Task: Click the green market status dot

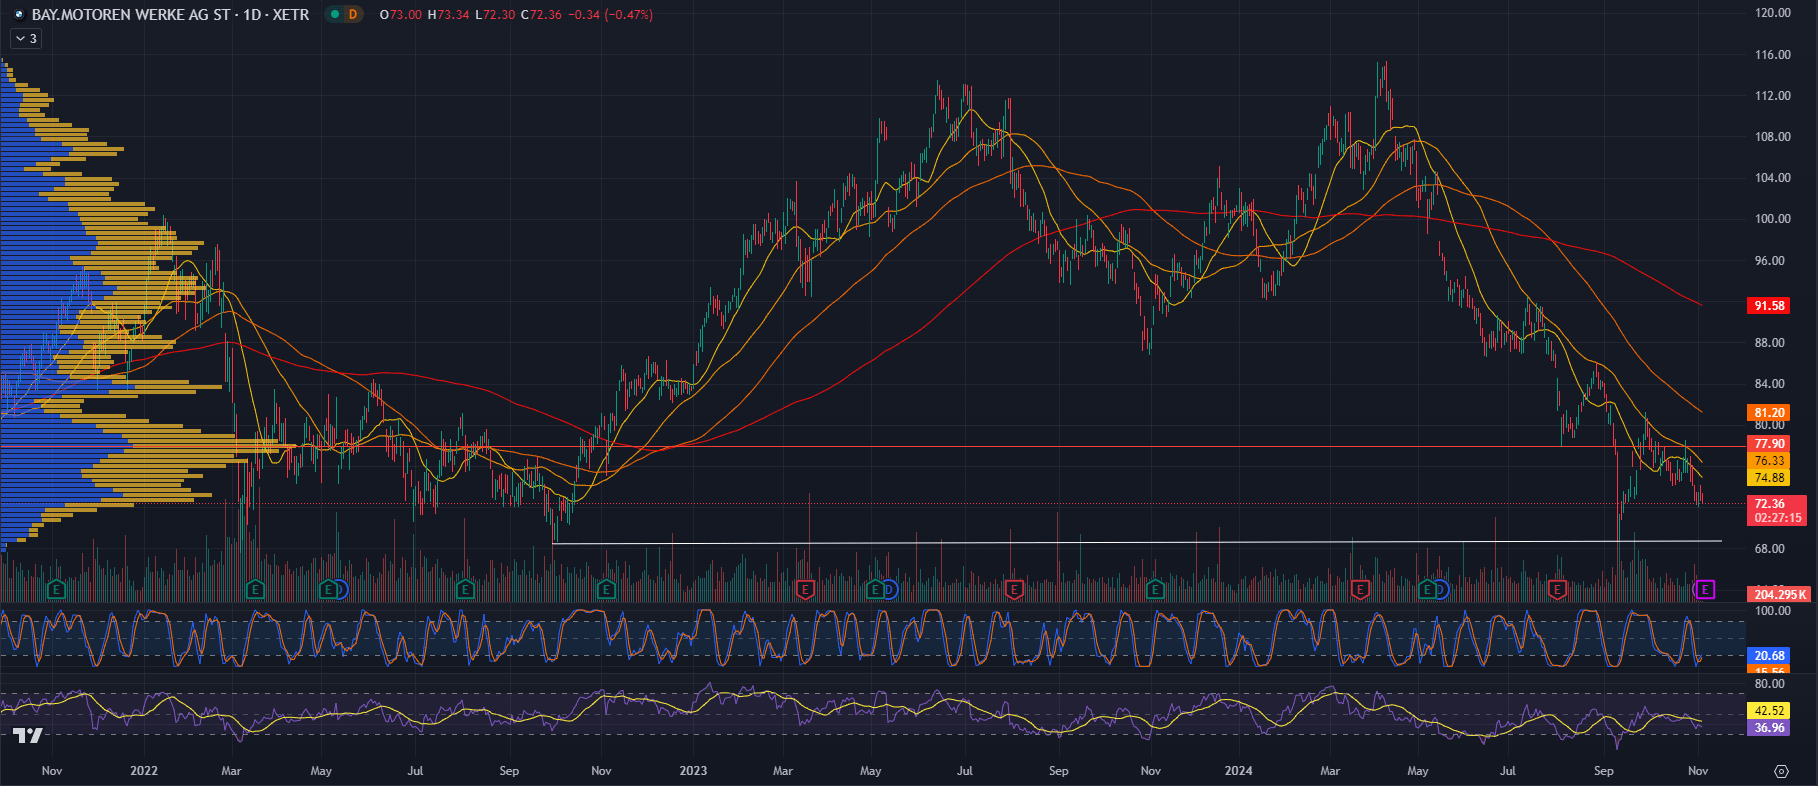Action: [x=335, y=14]
